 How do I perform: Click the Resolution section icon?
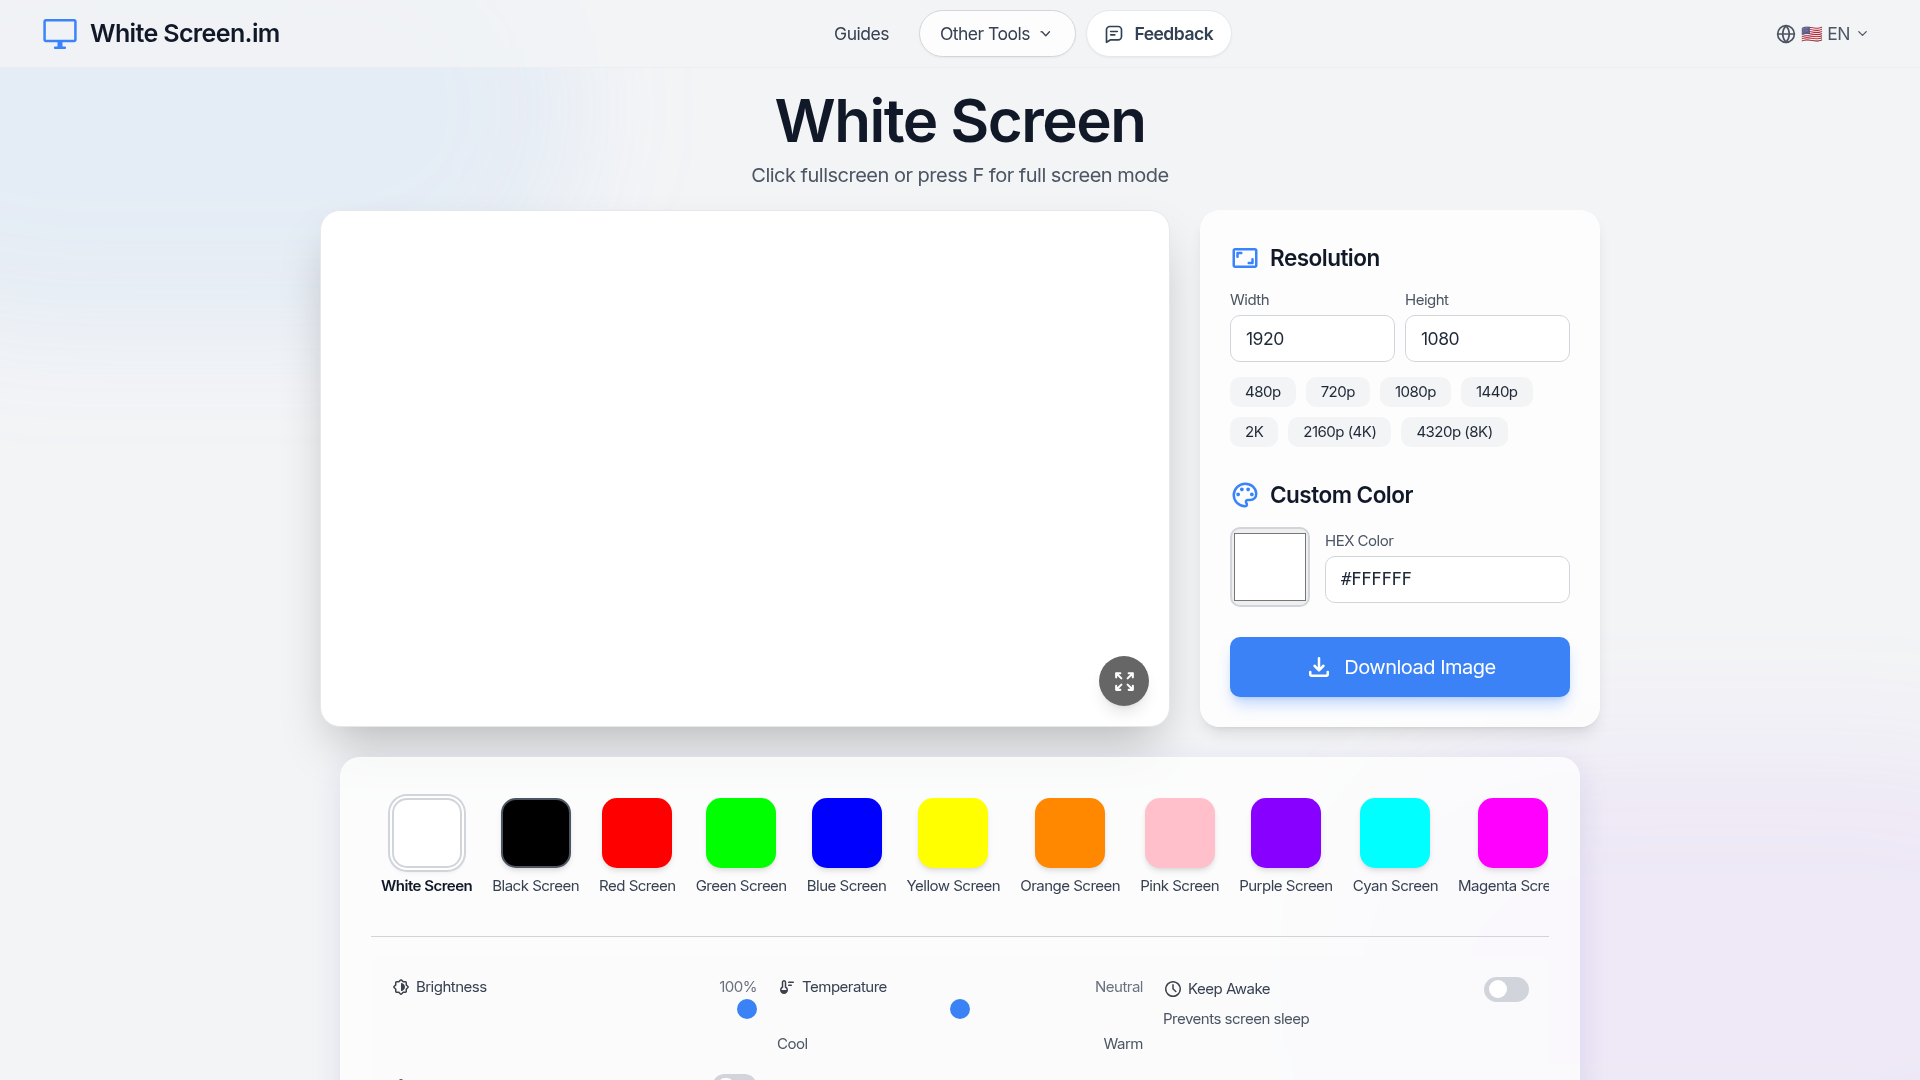[1245, 258]
